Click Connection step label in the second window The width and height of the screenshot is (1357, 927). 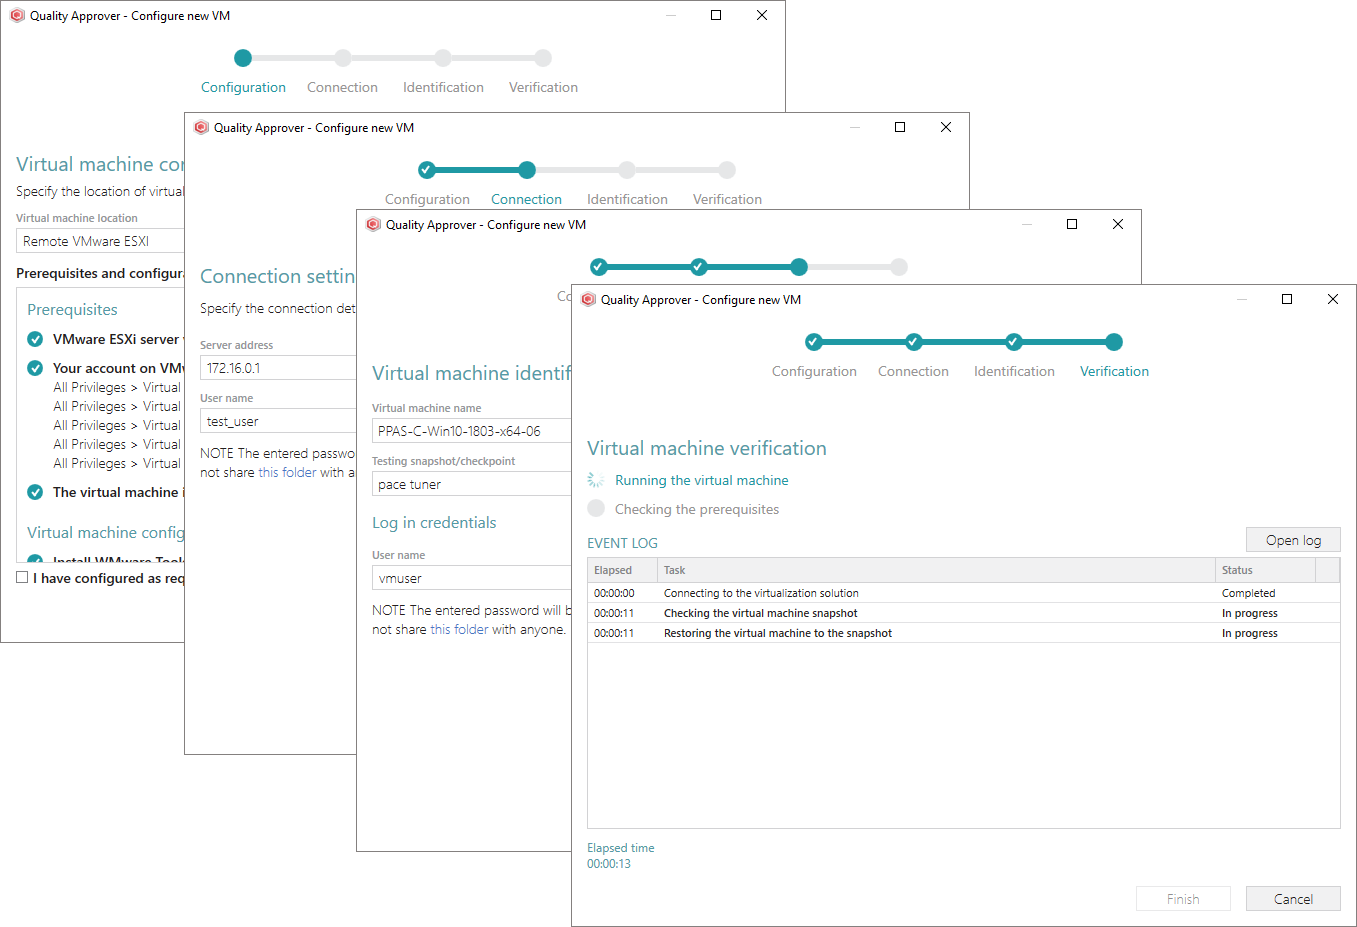[526, 199]
